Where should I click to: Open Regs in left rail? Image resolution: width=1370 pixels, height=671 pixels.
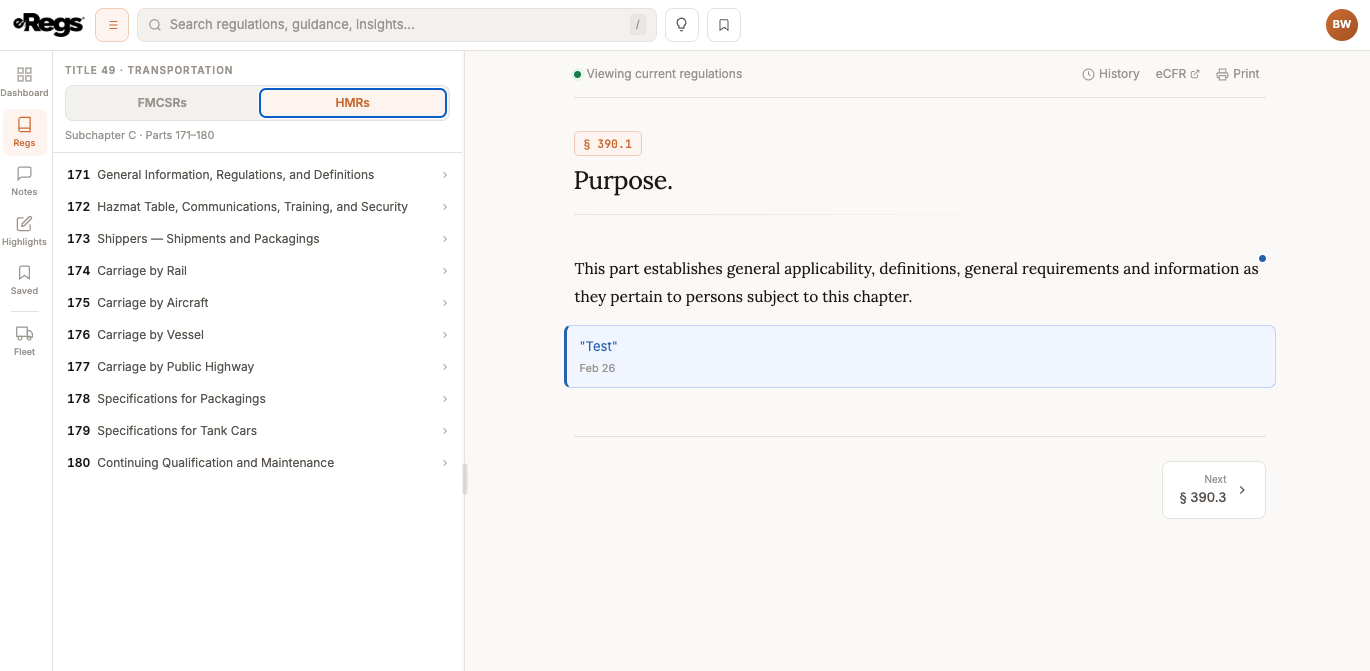pyautogui.click(x=25, y=132)
